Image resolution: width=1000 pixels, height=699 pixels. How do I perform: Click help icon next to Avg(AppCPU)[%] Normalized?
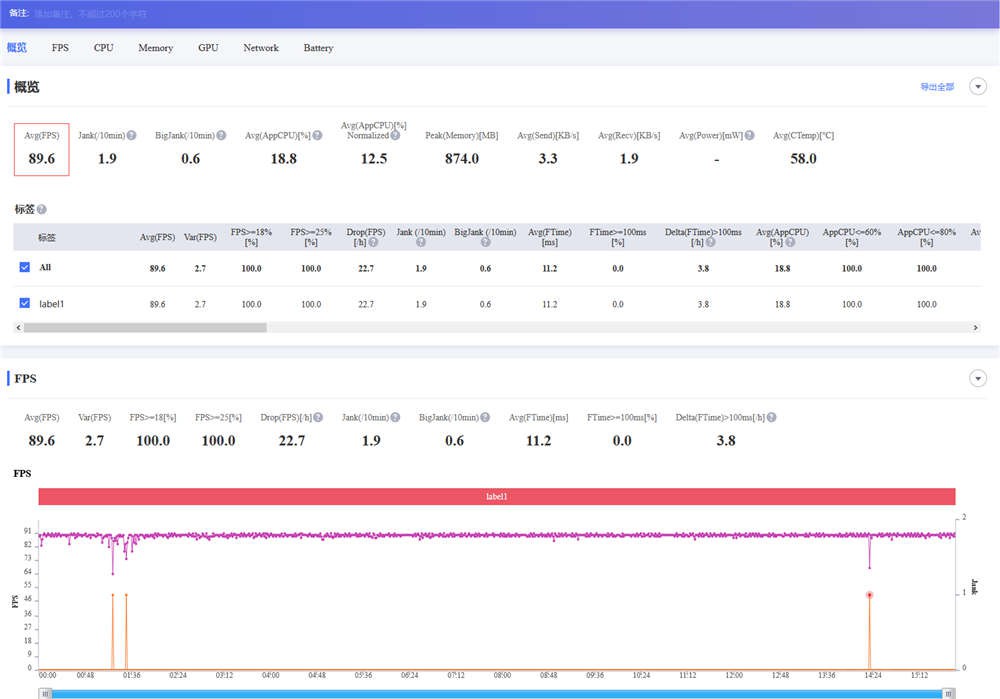395,135
